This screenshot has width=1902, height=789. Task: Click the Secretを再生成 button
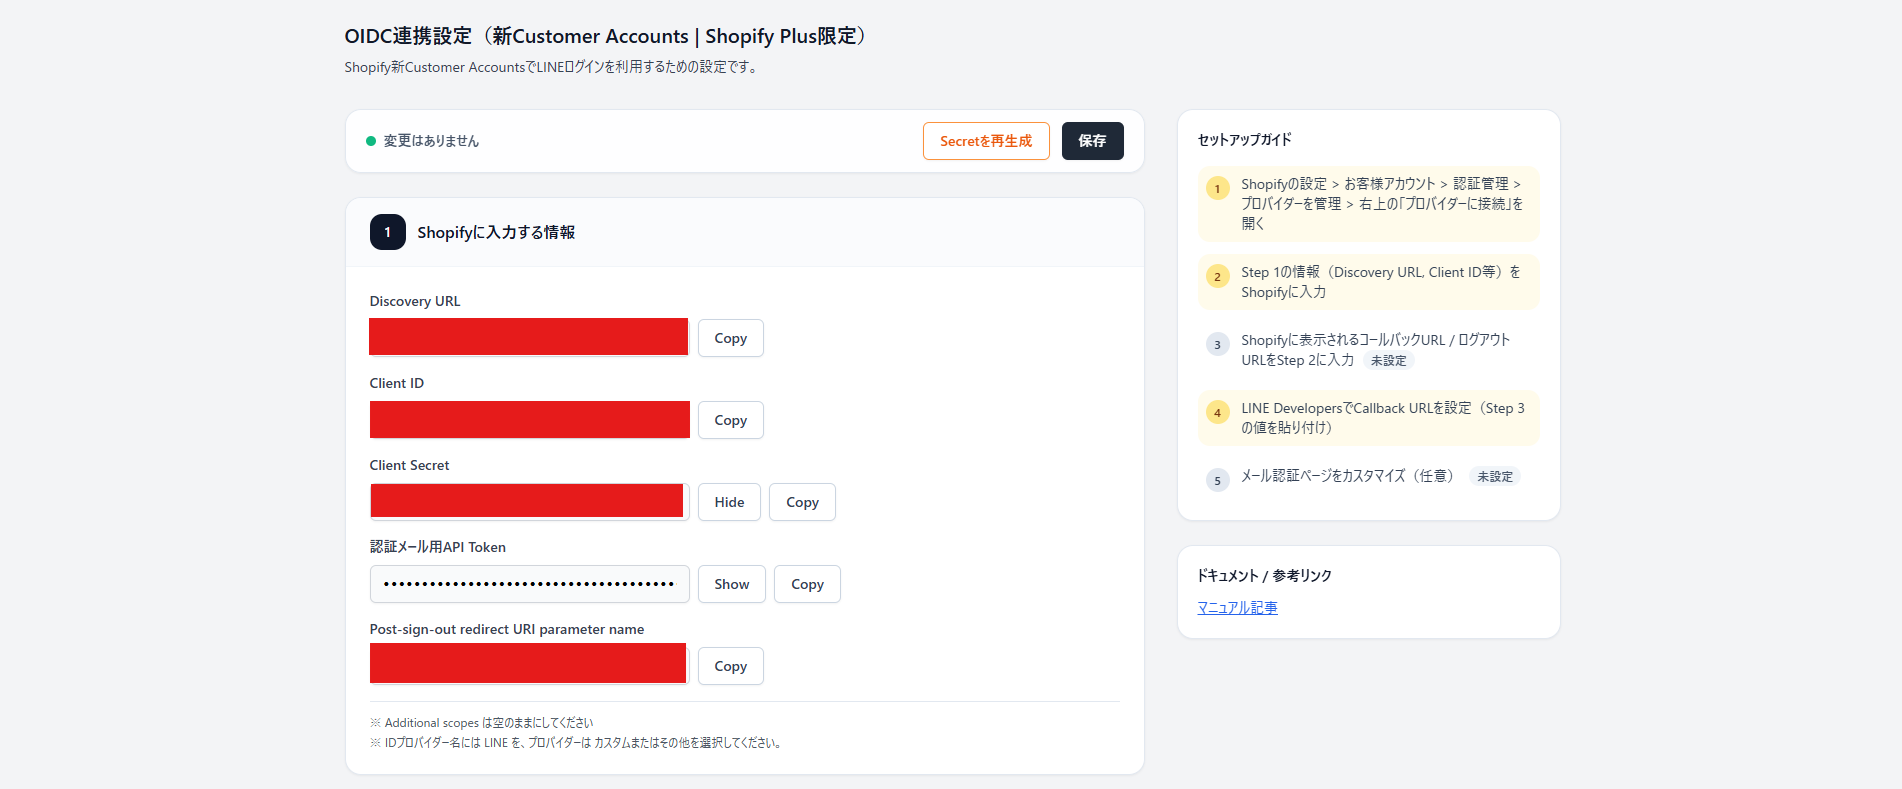point(985,141)
